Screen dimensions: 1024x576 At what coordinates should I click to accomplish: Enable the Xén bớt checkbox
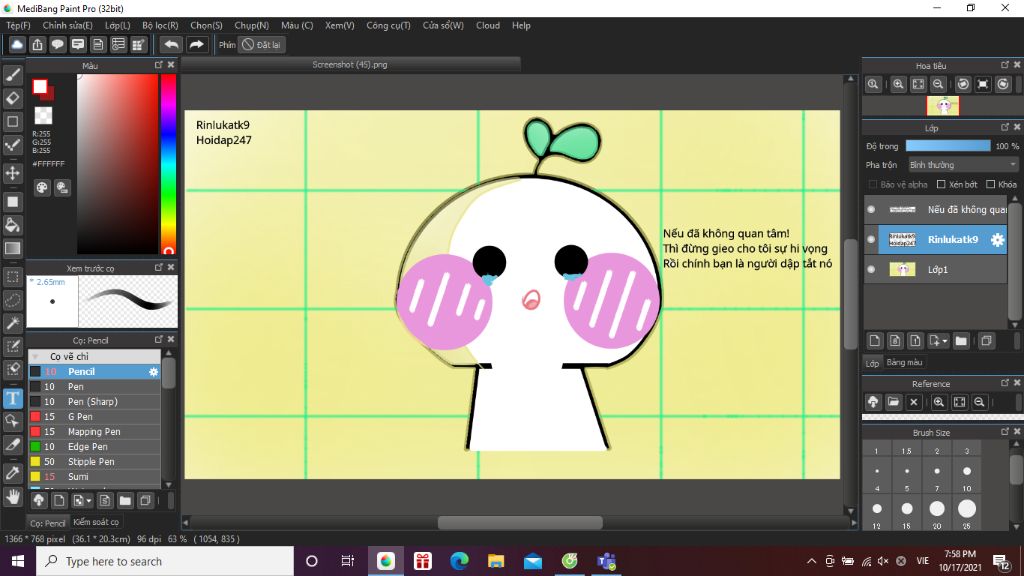point(940,185)
